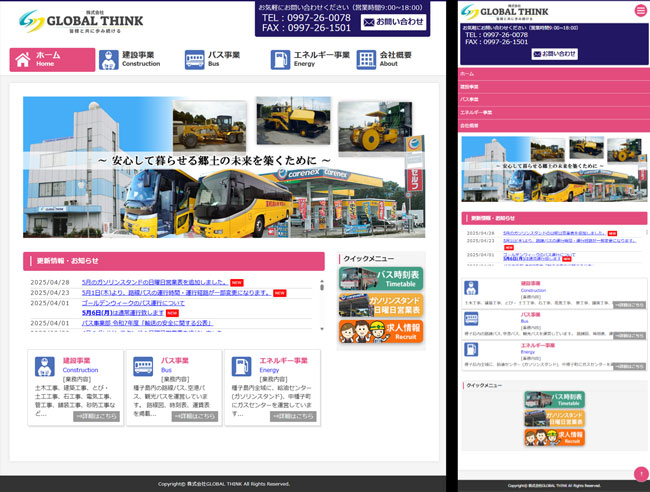Screen dimensions: 650x492
Task: Click the Home icon in desktop navigation
Action: [x=23, y=59]
